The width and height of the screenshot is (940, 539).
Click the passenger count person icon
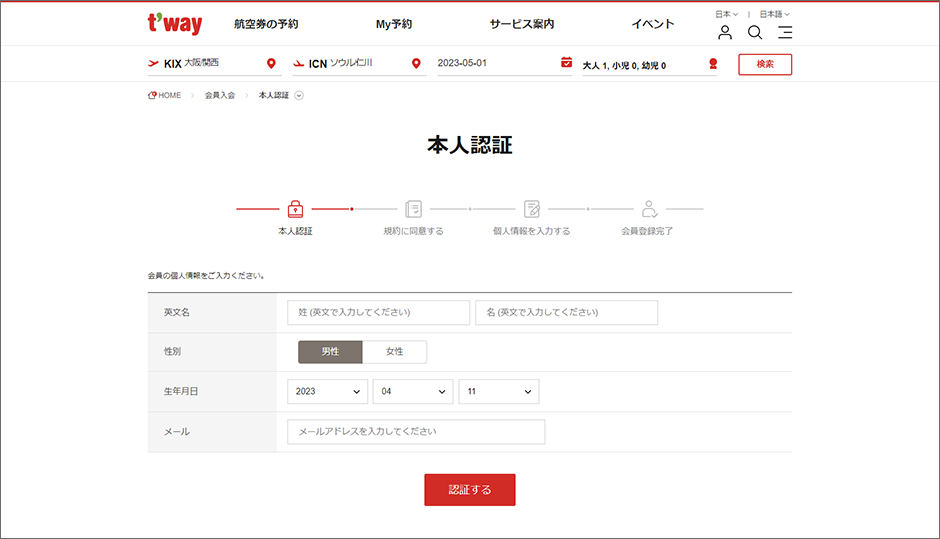[712, 64]
